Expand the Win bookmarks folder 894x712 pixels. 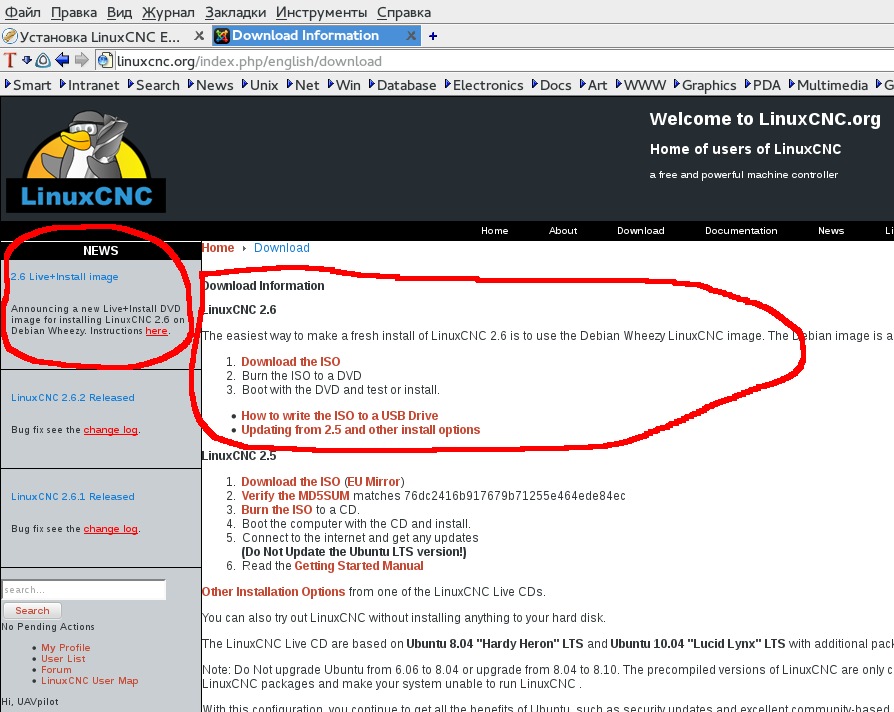point(344,85)
